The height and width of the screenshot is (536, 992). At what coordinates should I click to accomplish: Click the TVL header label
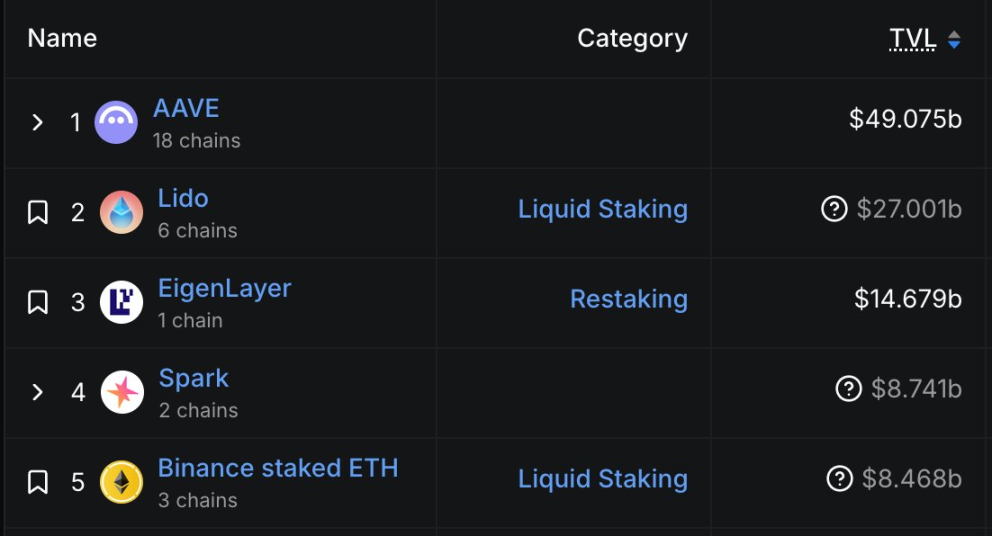(912, 39)
